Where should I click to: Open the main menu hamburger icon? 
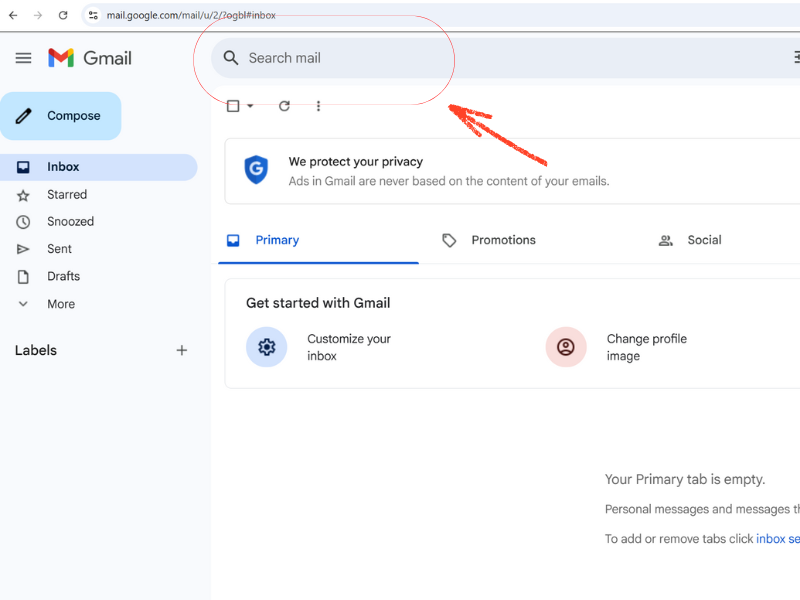[23, 58]
